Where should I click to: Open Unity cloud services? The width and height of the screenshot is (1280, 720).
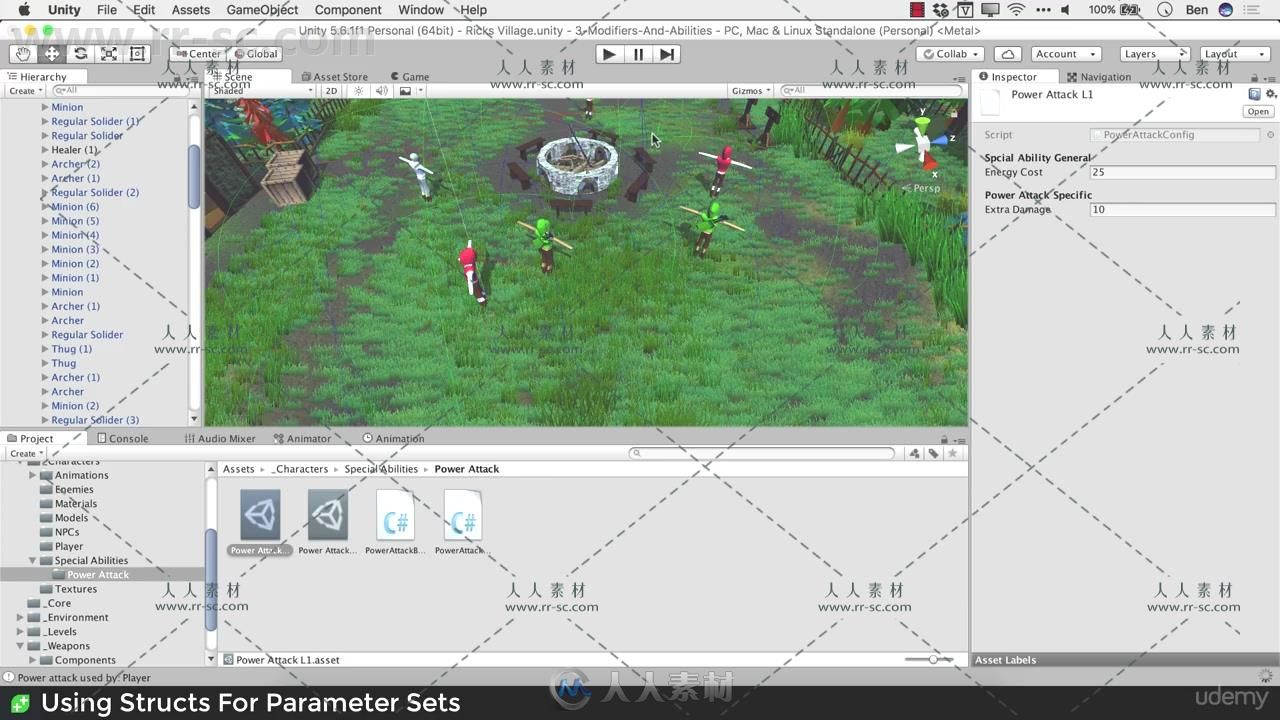pos(1007,54)
